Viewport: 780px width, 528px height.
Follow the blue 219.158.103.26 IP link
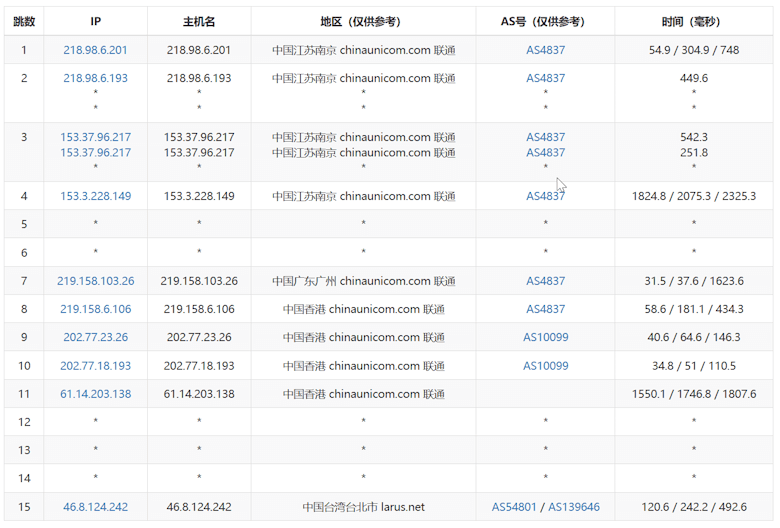[95, 282]
